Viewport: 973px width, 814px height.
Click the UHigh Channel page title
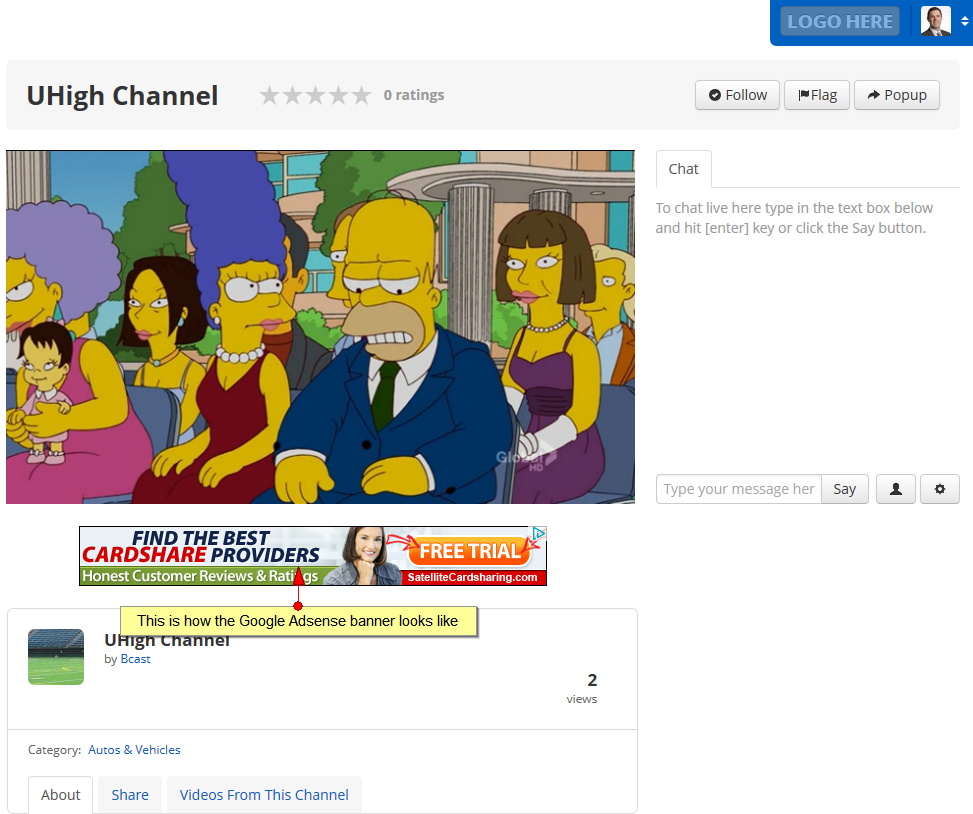coord(122,96)
